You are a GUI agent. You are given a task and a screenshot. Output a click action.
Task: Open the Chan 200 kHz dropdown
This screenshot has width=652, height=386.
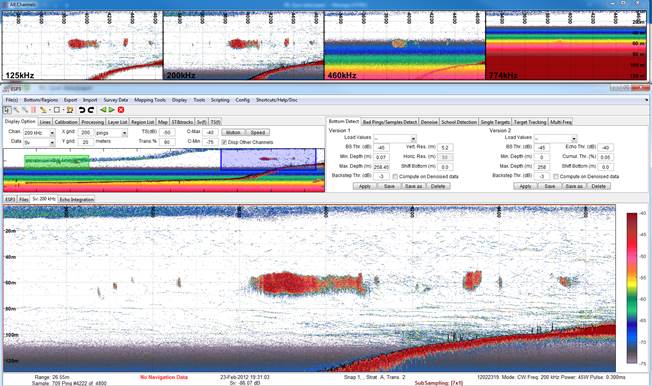coord(39,133)
